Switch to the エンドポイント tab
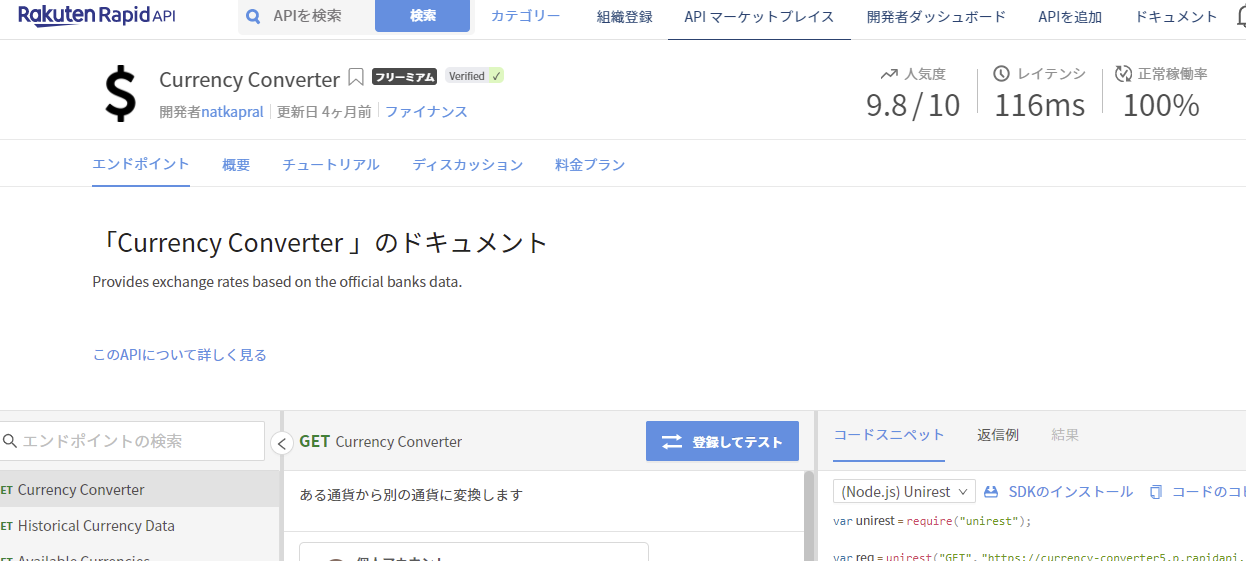 (141, 164)
